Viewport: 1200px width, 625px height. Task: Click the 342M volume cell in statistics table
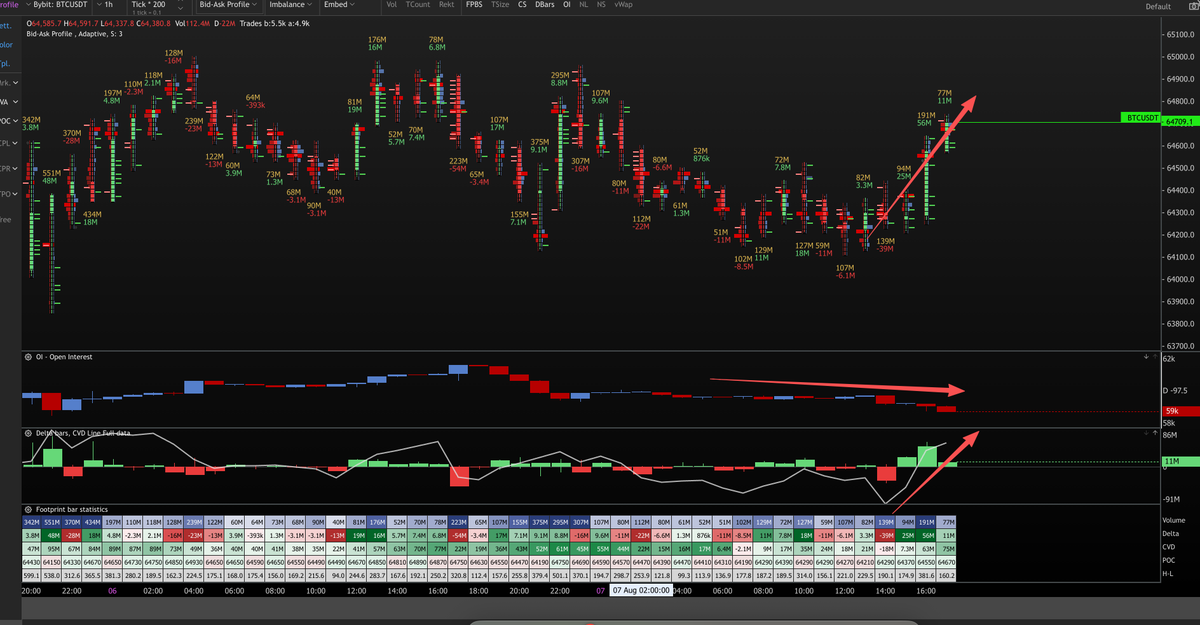[31, 521]
